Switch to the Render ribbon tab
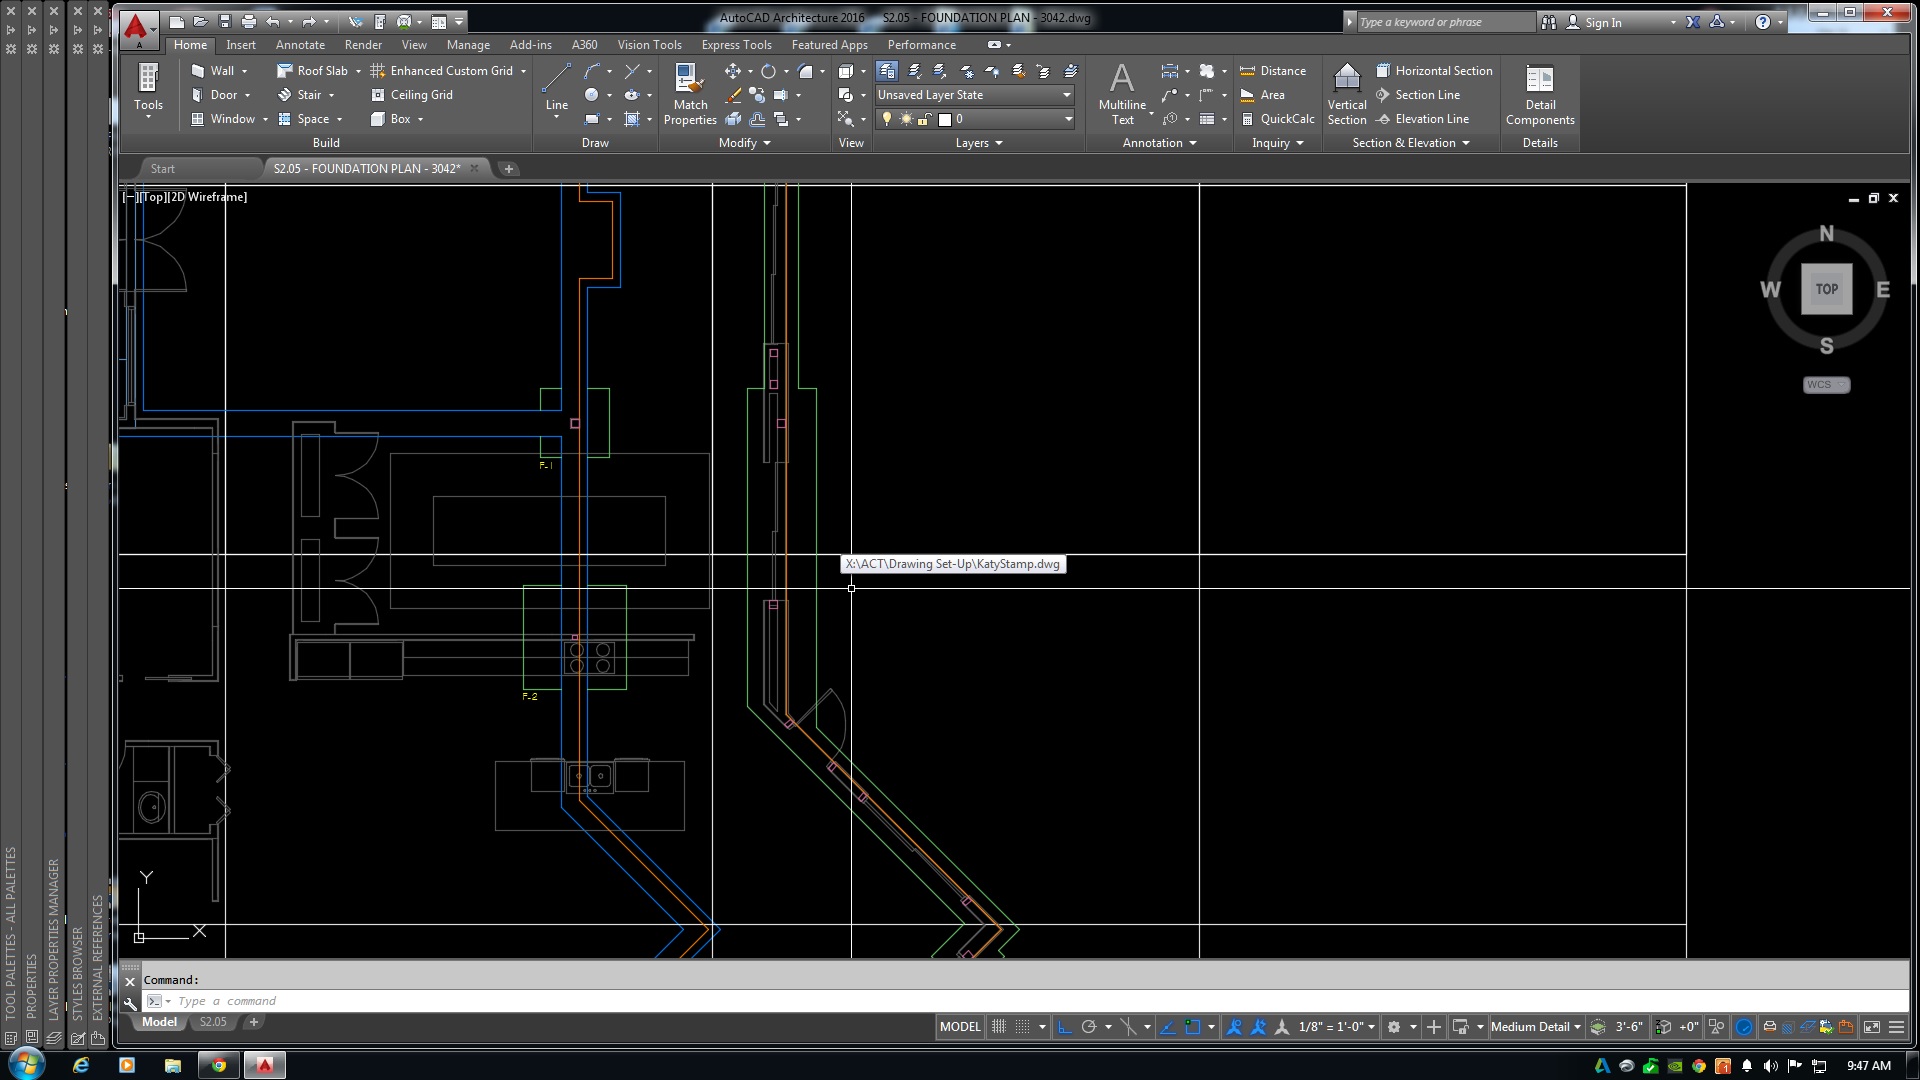This screenshot has height=1080, width=1920. pos(363,44)
